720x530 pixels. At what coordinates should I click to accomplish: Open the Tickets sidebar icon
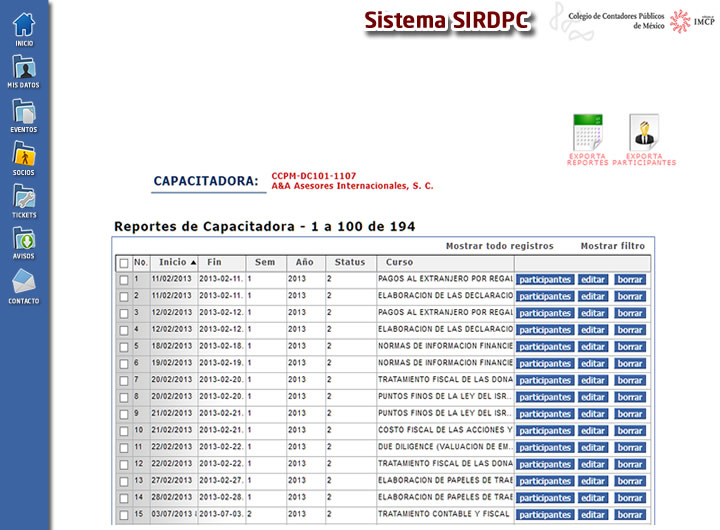(x=24, y=198)
